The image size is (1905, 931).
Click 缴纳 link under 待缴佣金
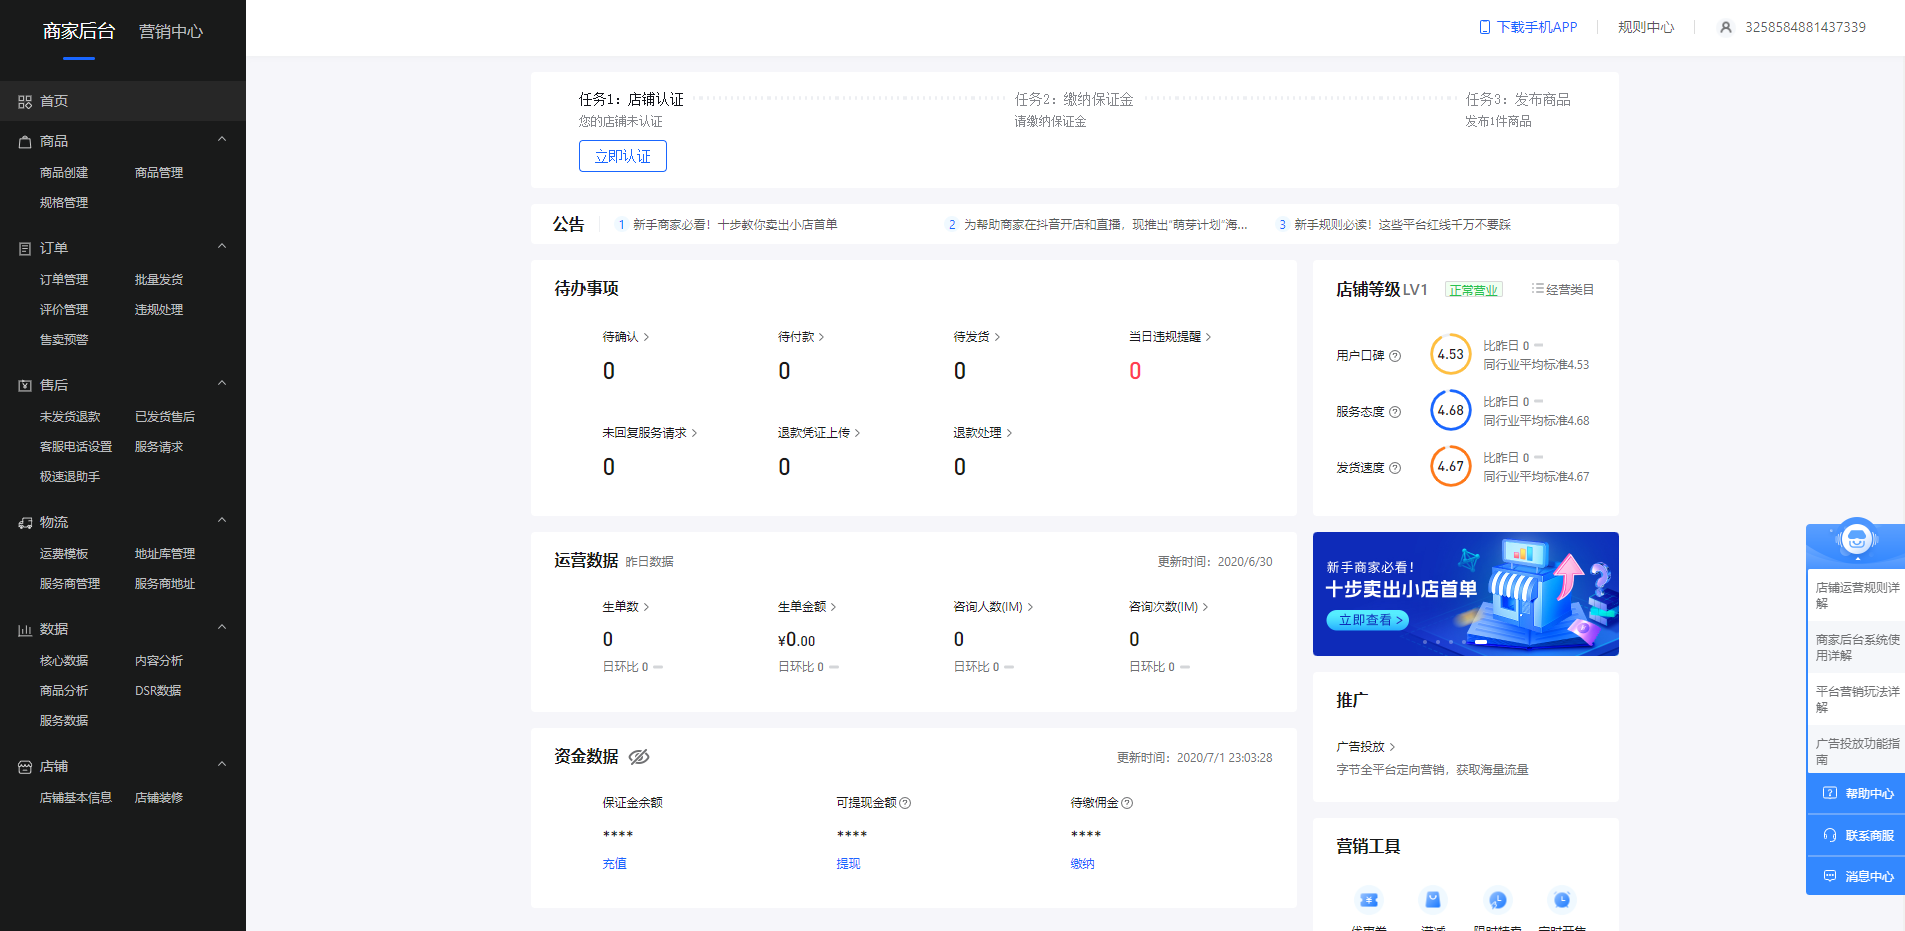[1082, 864]
